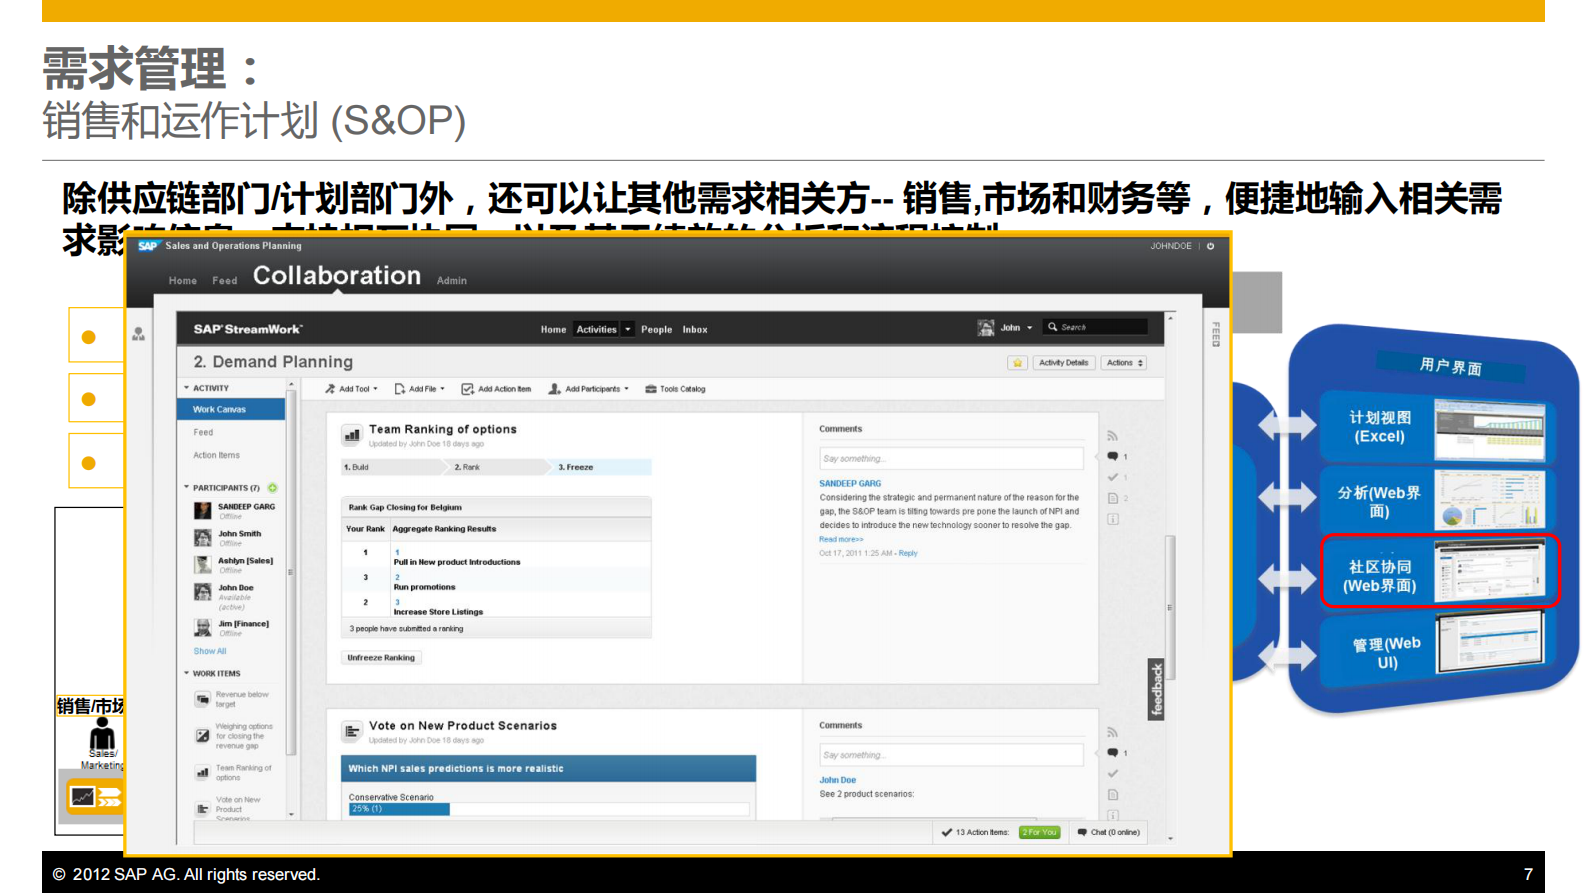
Task: Click the search magnifier icon
Action: (x=1052, y=327)
